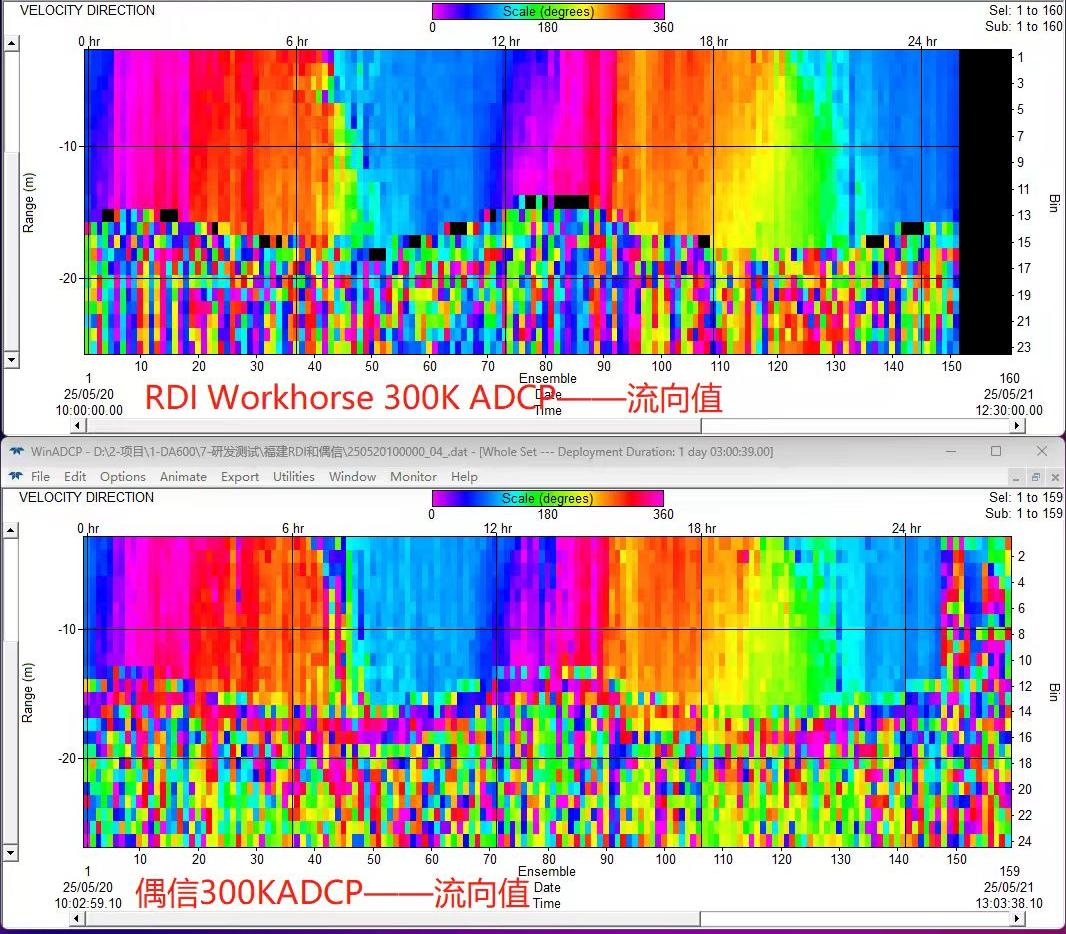Open the Monitor menu
The height and width of the screenshot is (934, 1066).
413,477
